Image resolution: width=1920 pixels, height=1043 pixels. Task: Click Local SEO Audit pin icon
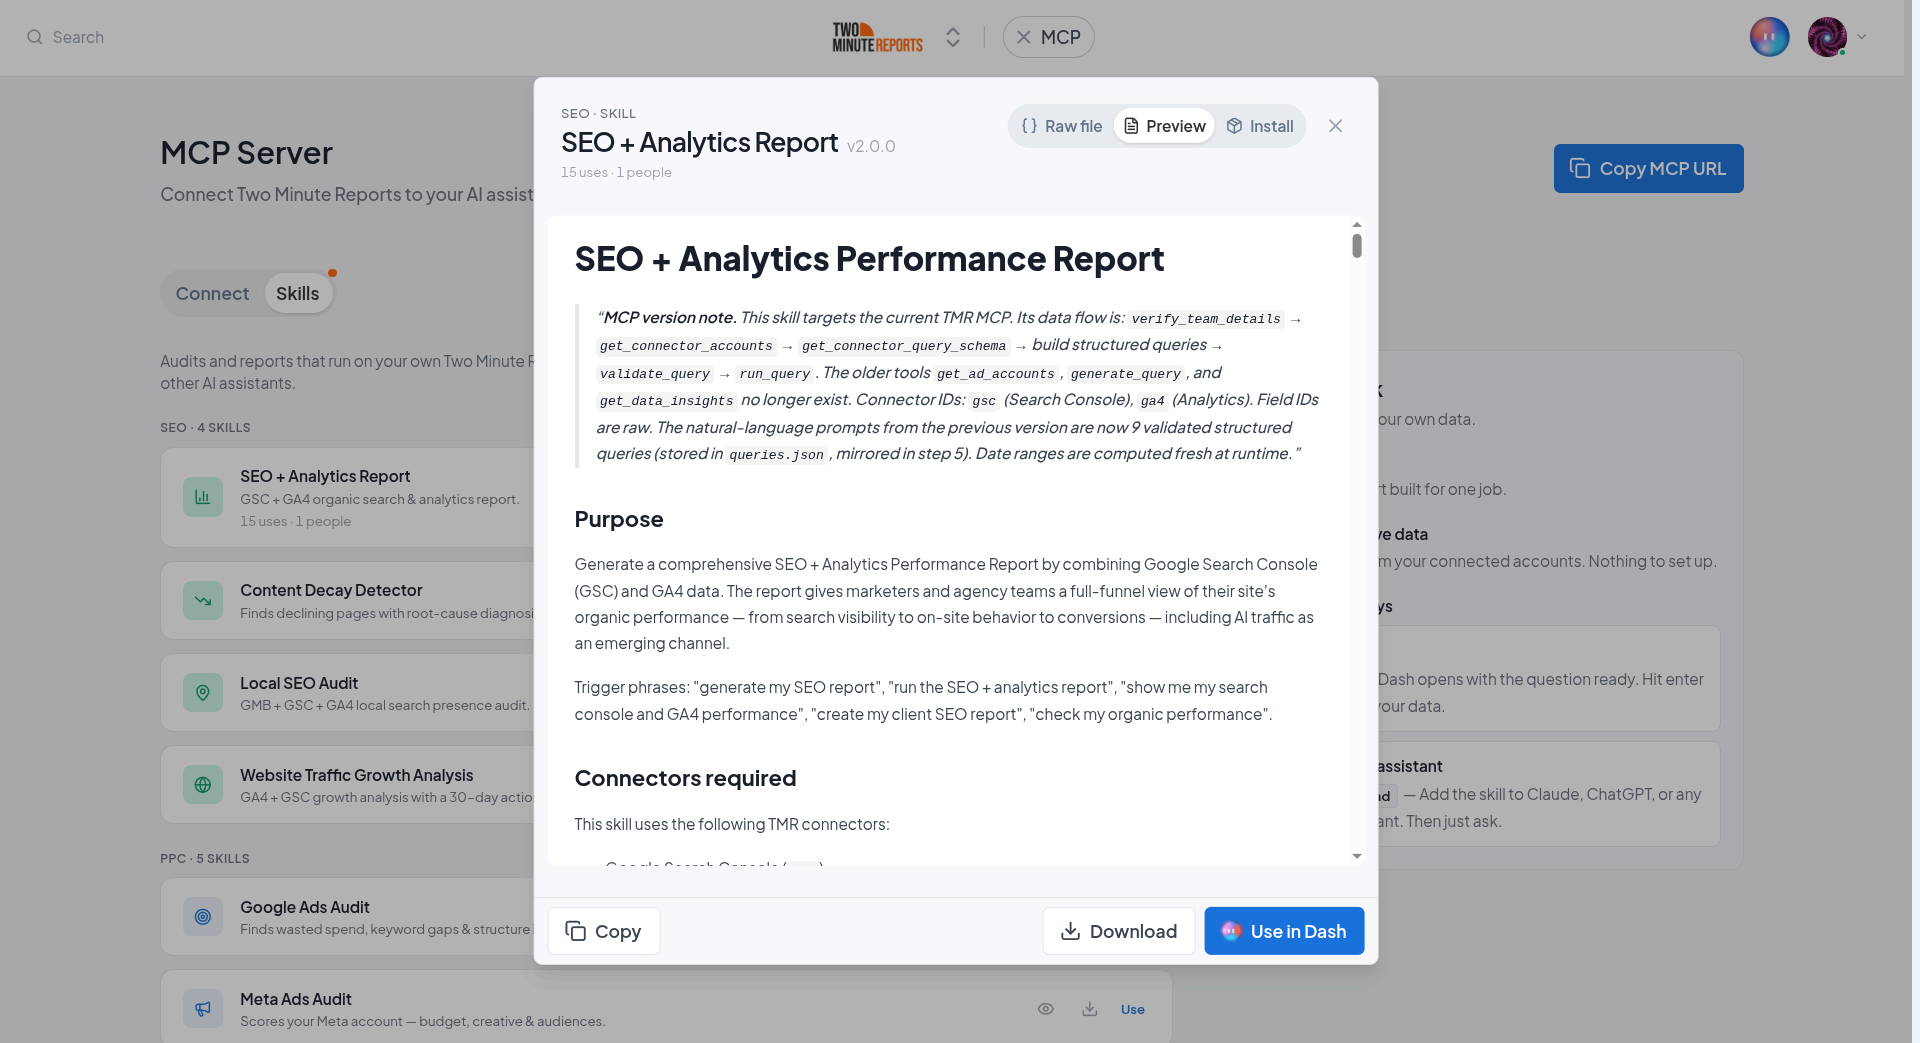click(203, 693)
